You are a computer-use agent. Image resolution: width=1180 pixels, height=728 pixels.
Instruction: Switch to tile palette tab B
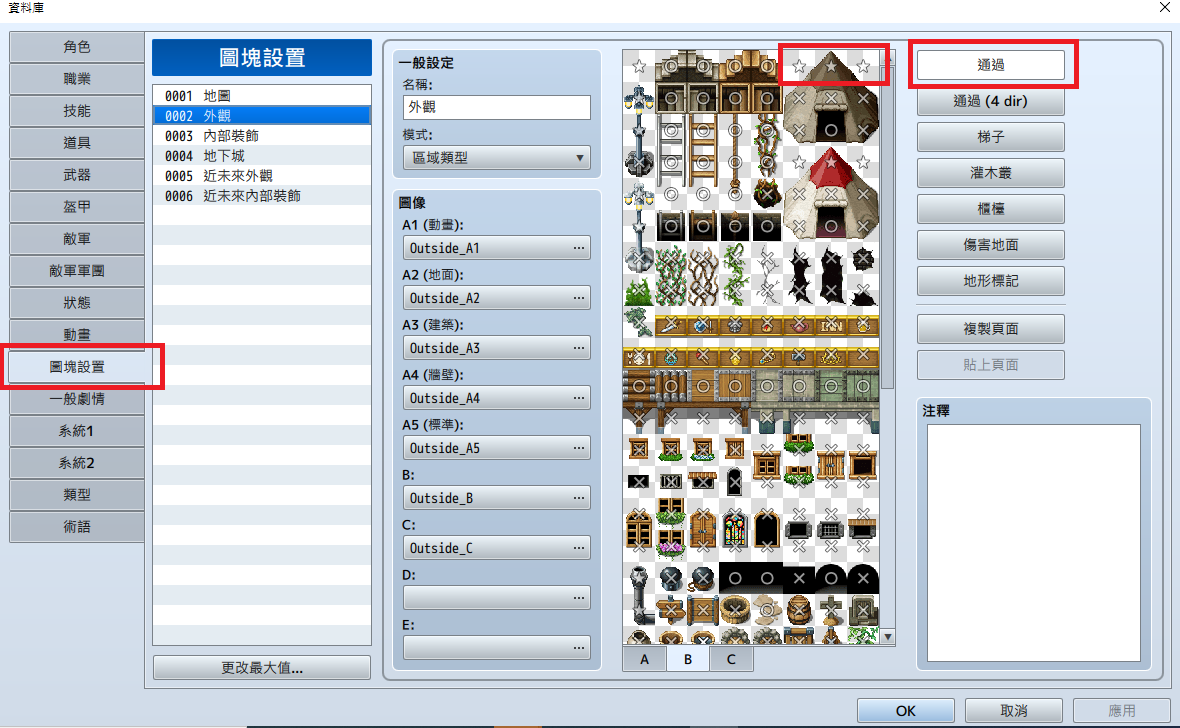point(688,659)
